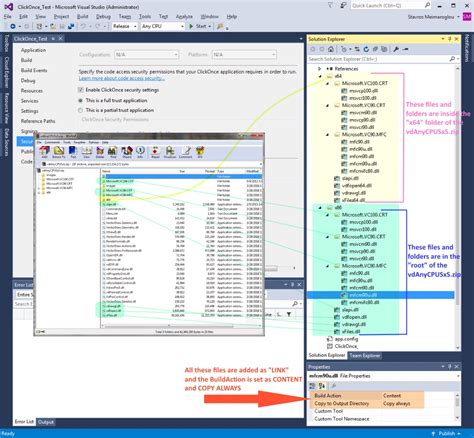Click the SFX icon in WinRAR toolbar
474x438 pixels.
coord(200,152)
